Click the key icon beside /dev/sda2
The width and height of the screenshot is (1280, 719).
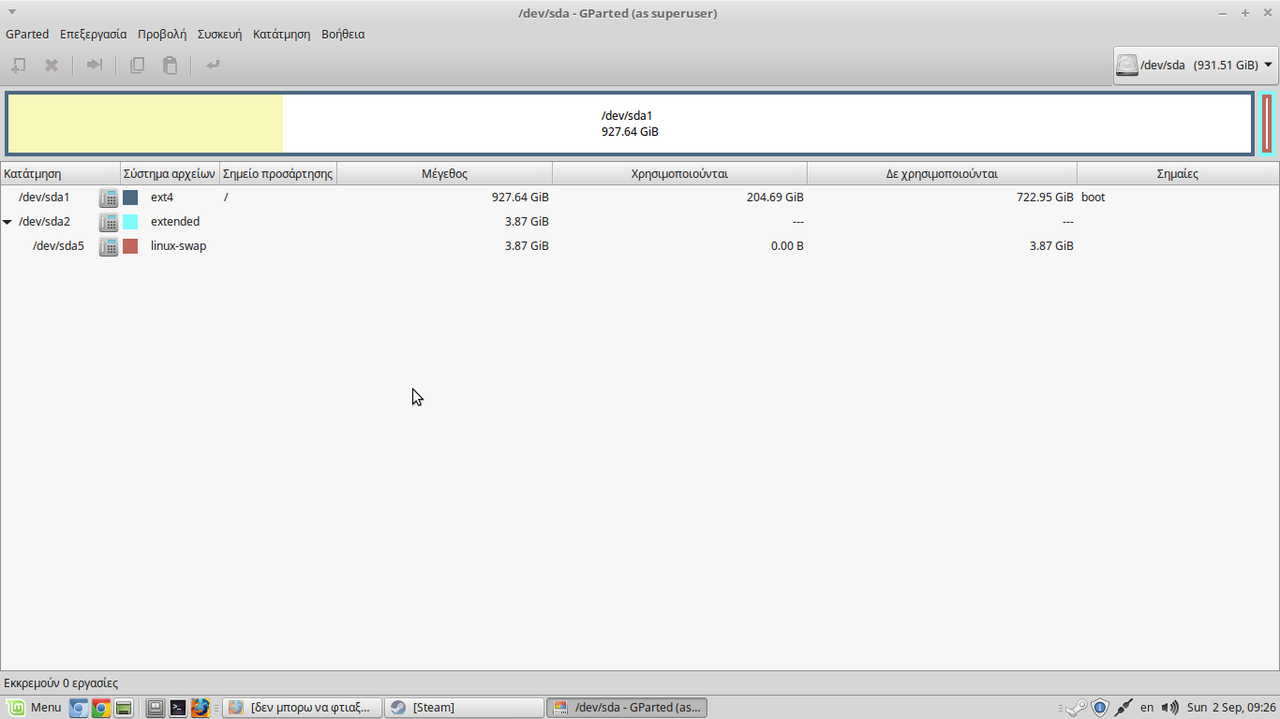pyautogui.click(x=108, y=221)
